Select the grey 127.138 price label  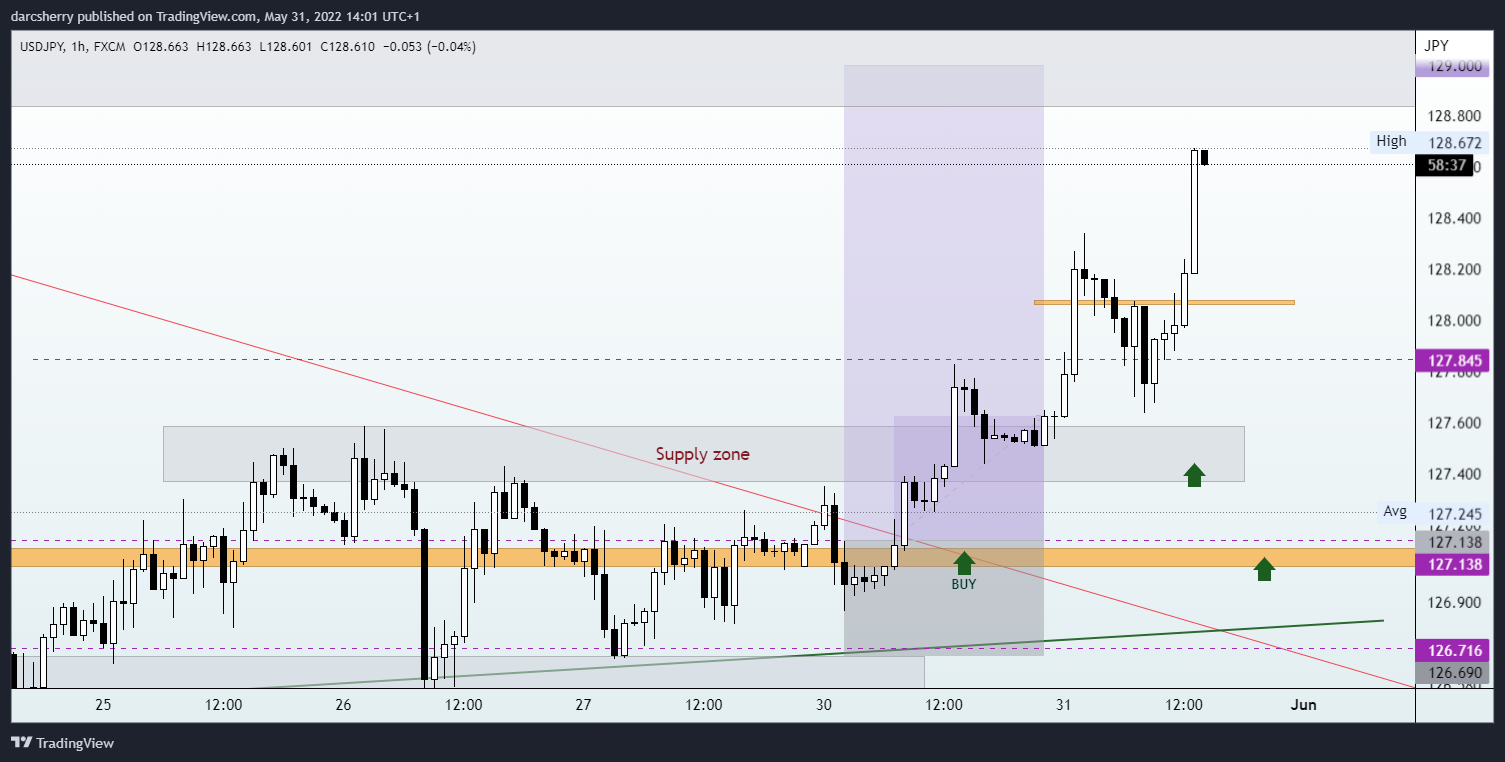click(1453, 542)
